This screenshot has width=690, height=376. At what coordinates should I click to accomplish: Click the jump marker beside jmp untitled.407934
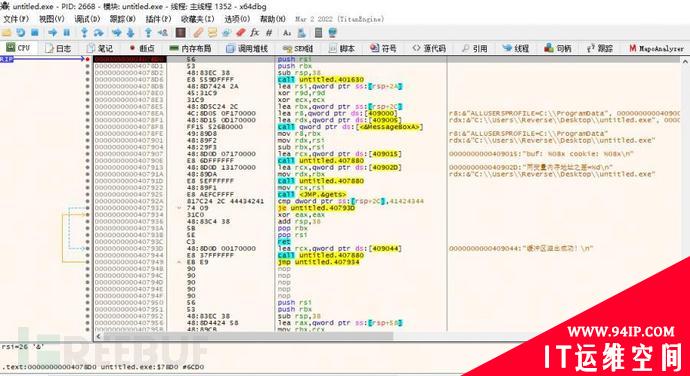(179, 262)
